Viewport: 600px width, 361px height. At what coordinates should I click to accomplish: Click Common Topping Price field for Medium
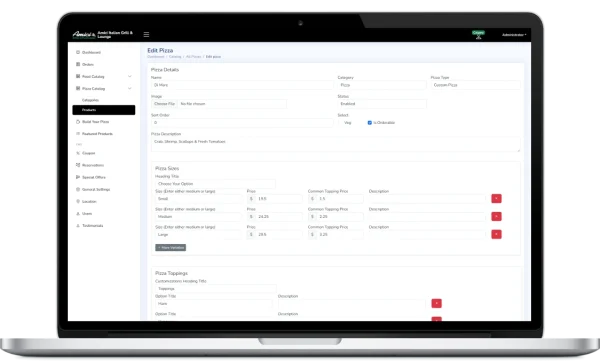click(x=340, y=217)
